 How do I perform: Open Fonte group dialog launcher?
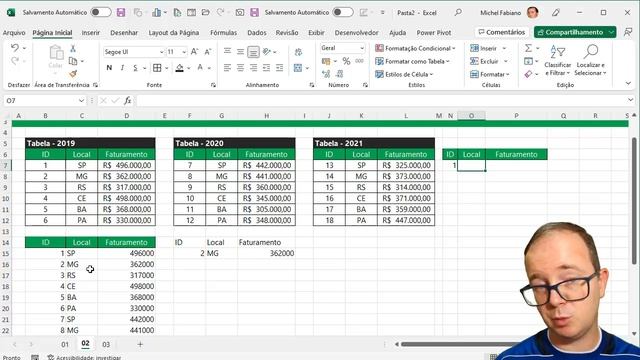tap(213, 85)
